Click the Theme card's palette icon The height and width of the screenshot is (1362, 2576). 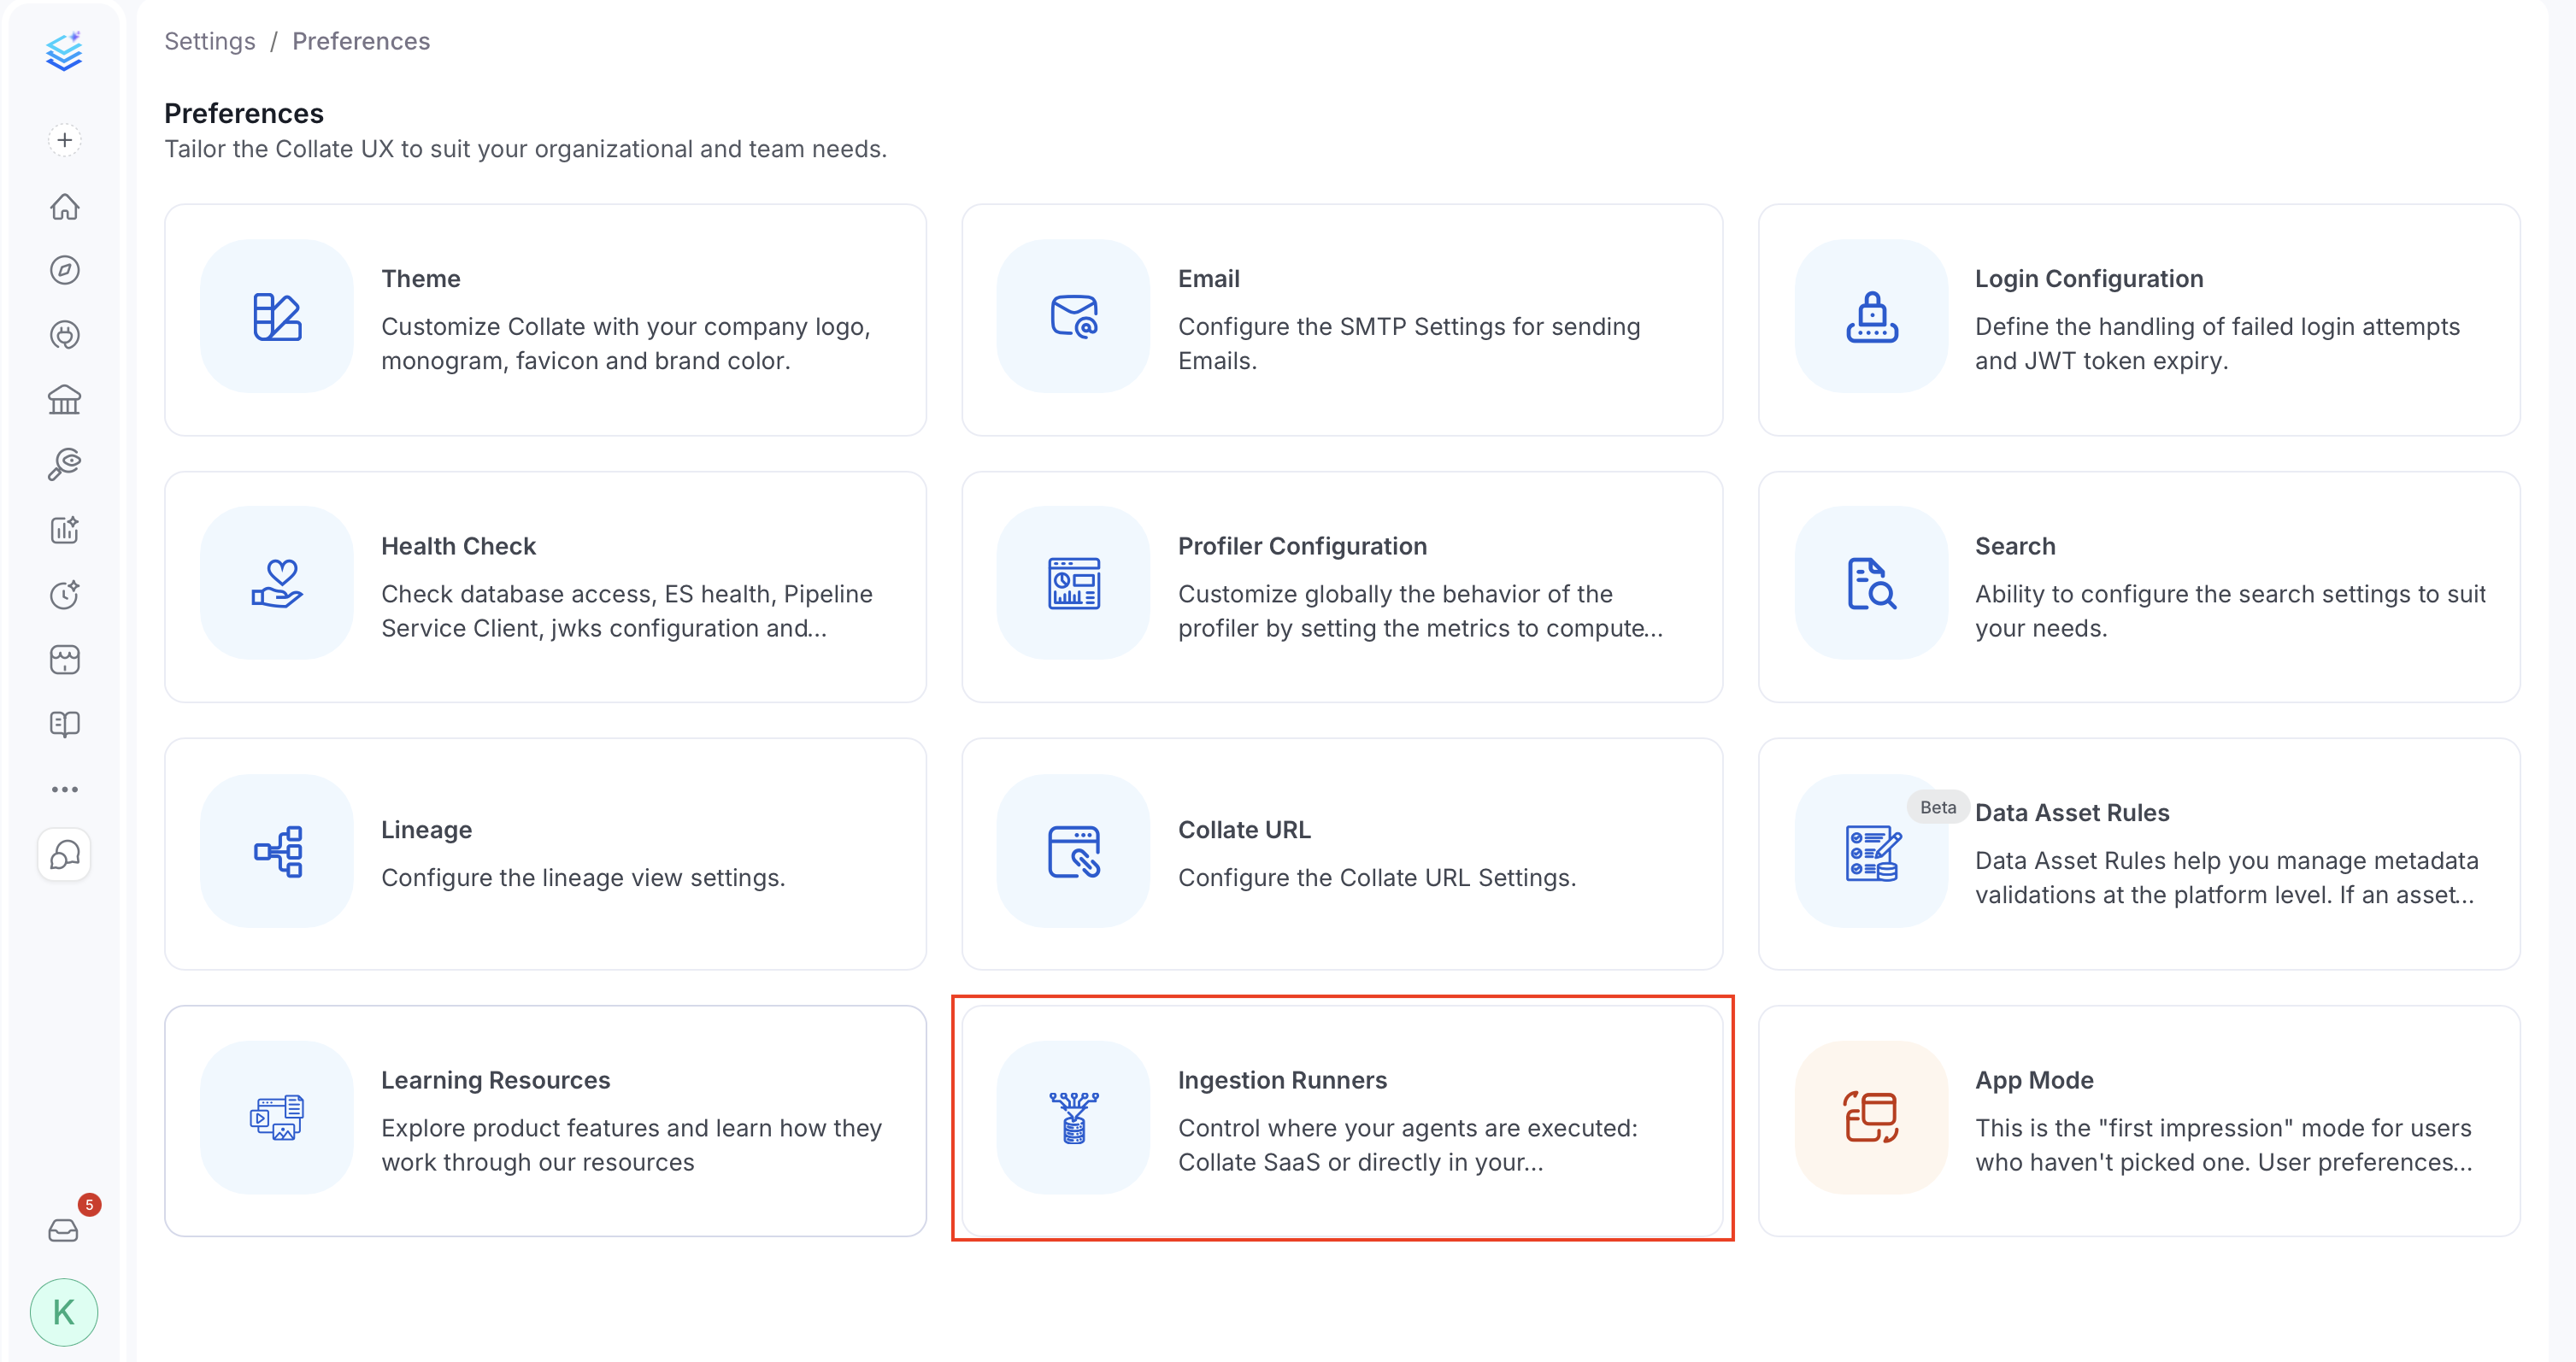pos(277,317)
